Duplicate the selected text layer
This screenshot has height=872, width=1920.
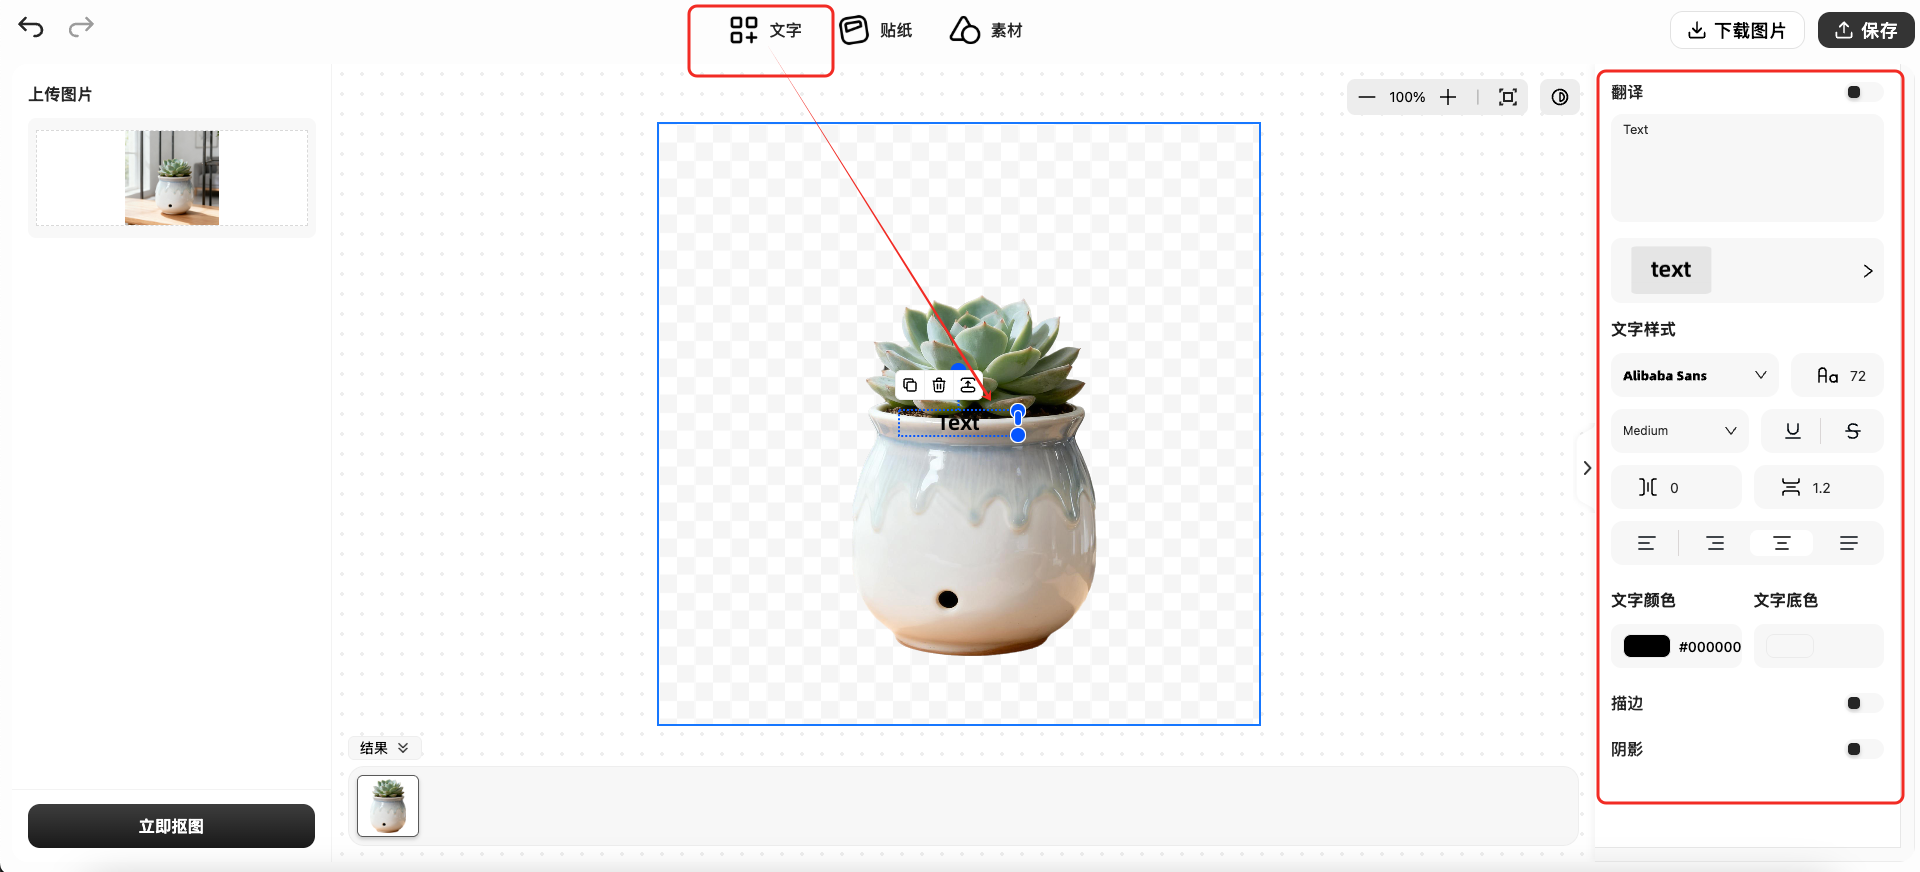(x=909, y=385)
